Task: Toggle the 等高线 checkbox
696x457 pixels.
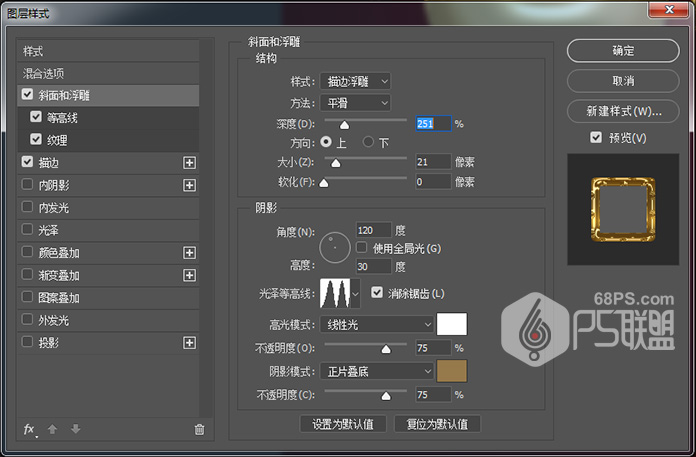Action: [36, 117]
